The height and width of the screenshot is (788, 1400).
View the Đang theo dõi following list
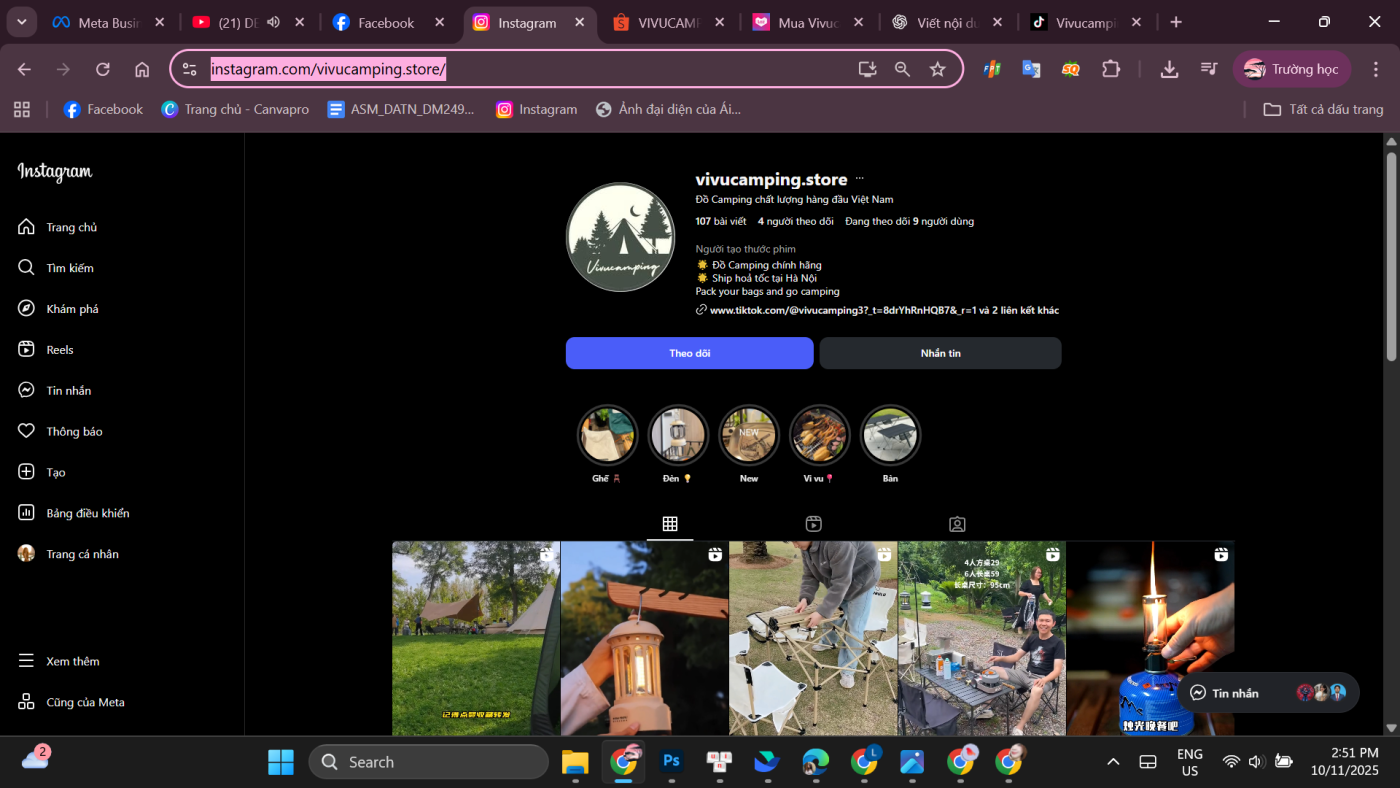[x=909, y=221]
